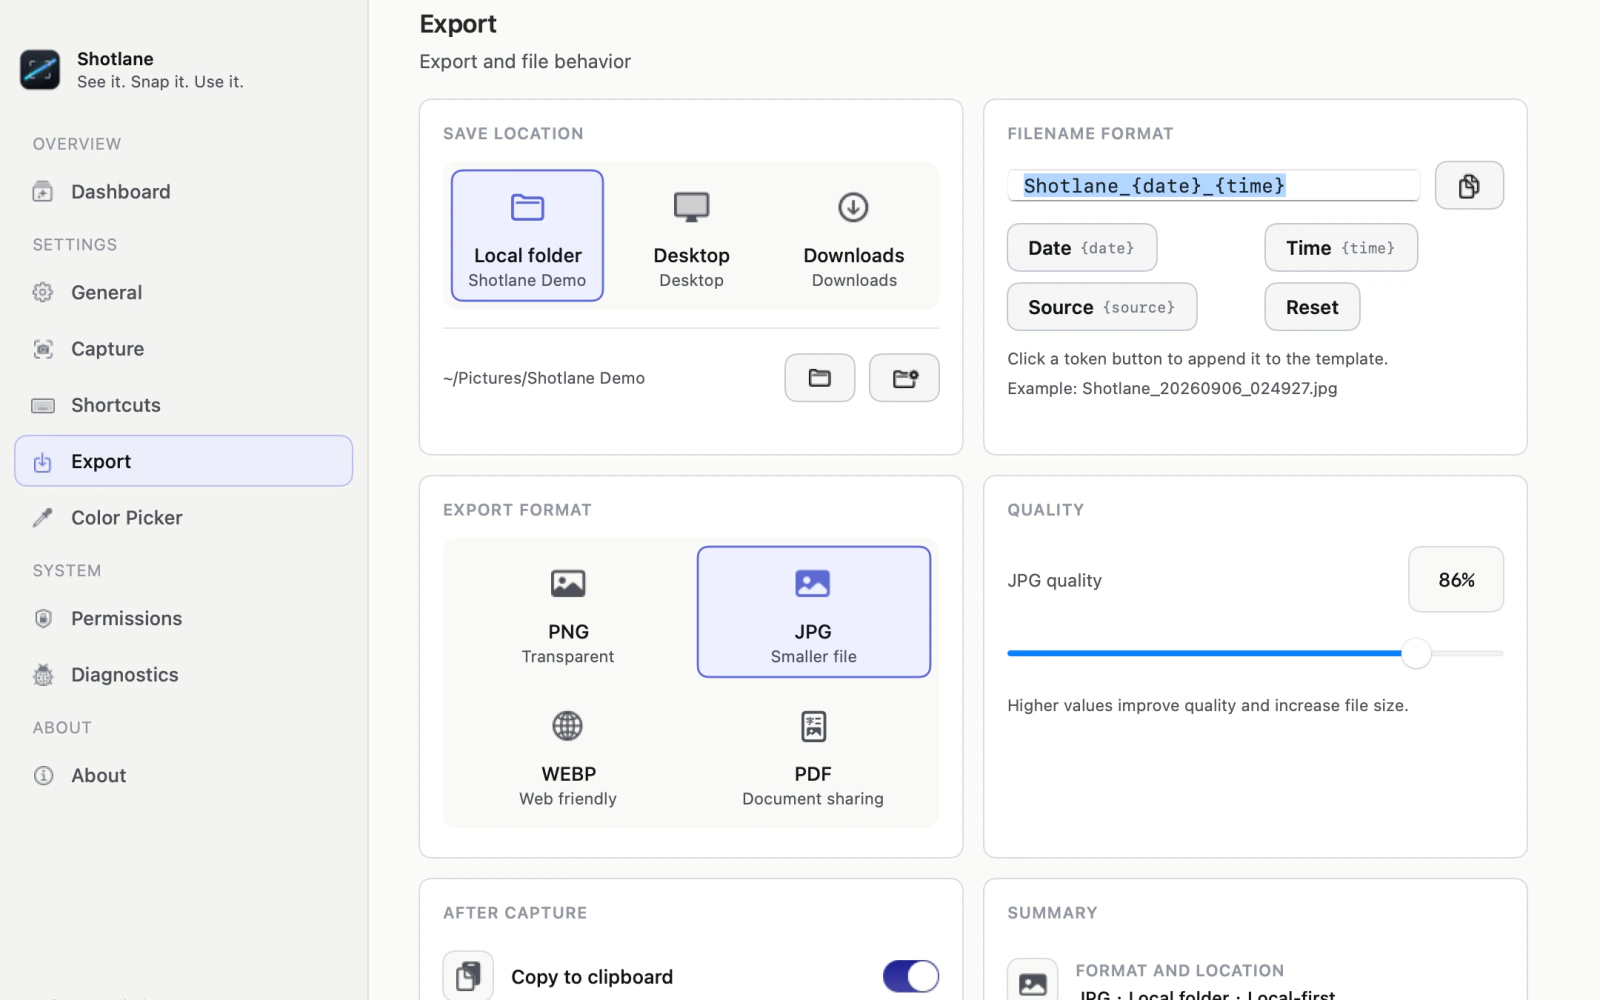Viewport: 1600px width, 1000px height.
Task: Click the Export sidebar icon
Action: coord(43,462)
